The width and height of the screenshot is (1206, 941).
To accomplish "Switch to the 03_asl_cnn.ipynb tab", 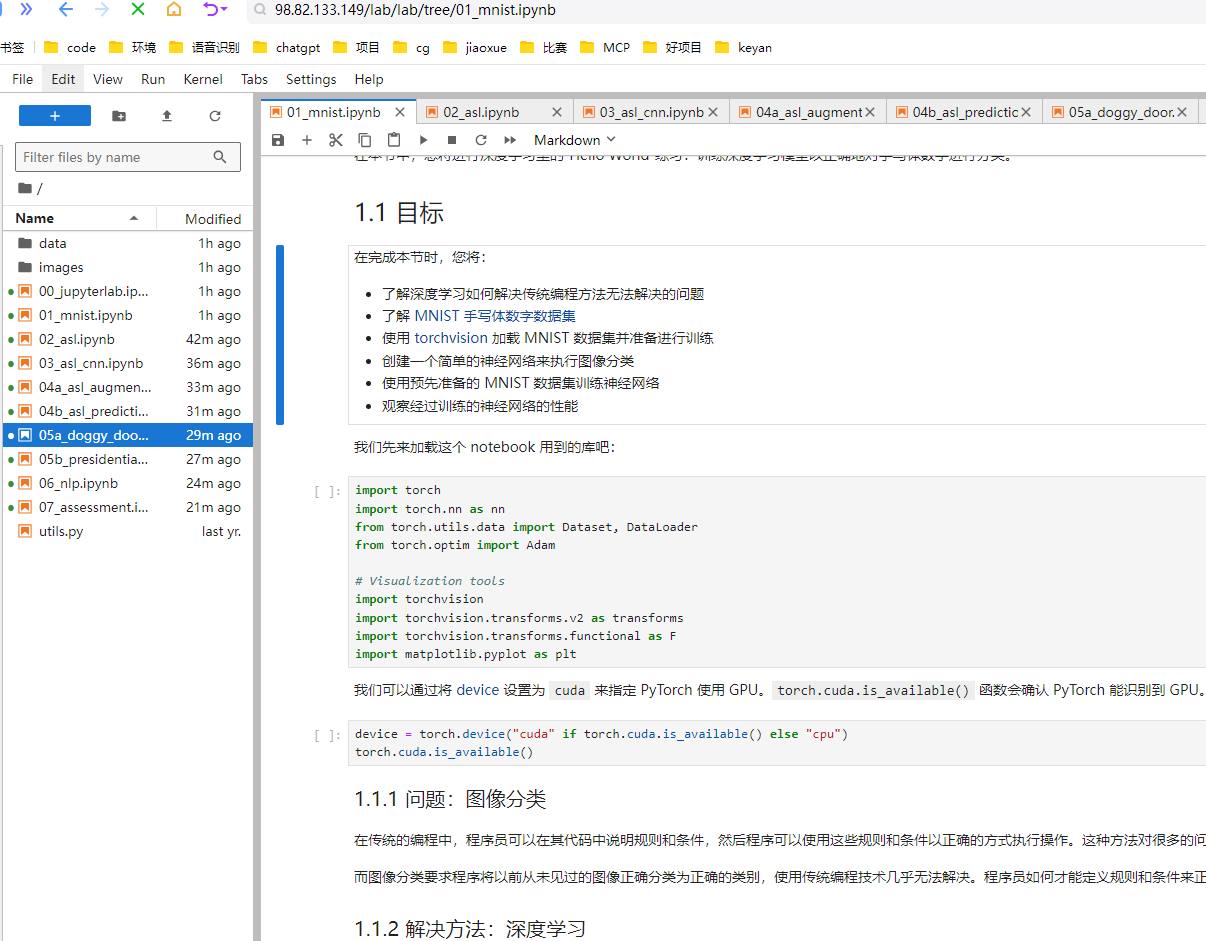I will coord(651,112).
